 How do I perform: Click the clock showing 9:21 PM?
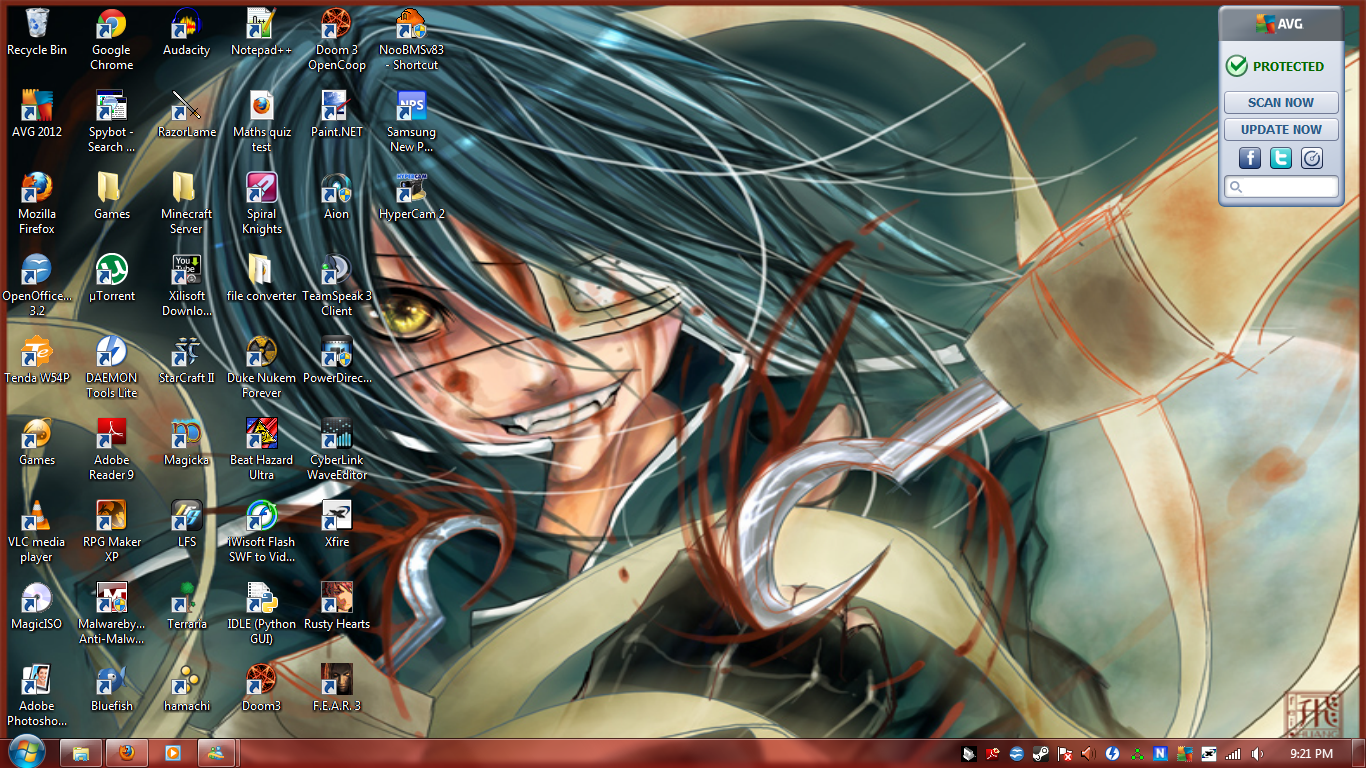(x=1311, y=753)
